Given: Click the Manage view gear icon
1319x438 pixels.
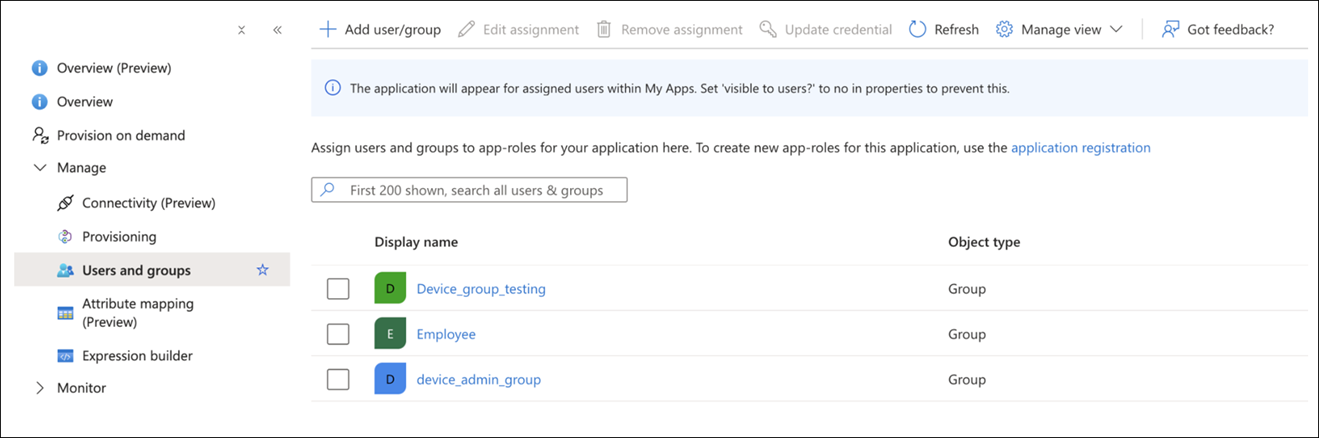Looking at the screenshot, I should pyautogui.click(x=1004, y=29).
